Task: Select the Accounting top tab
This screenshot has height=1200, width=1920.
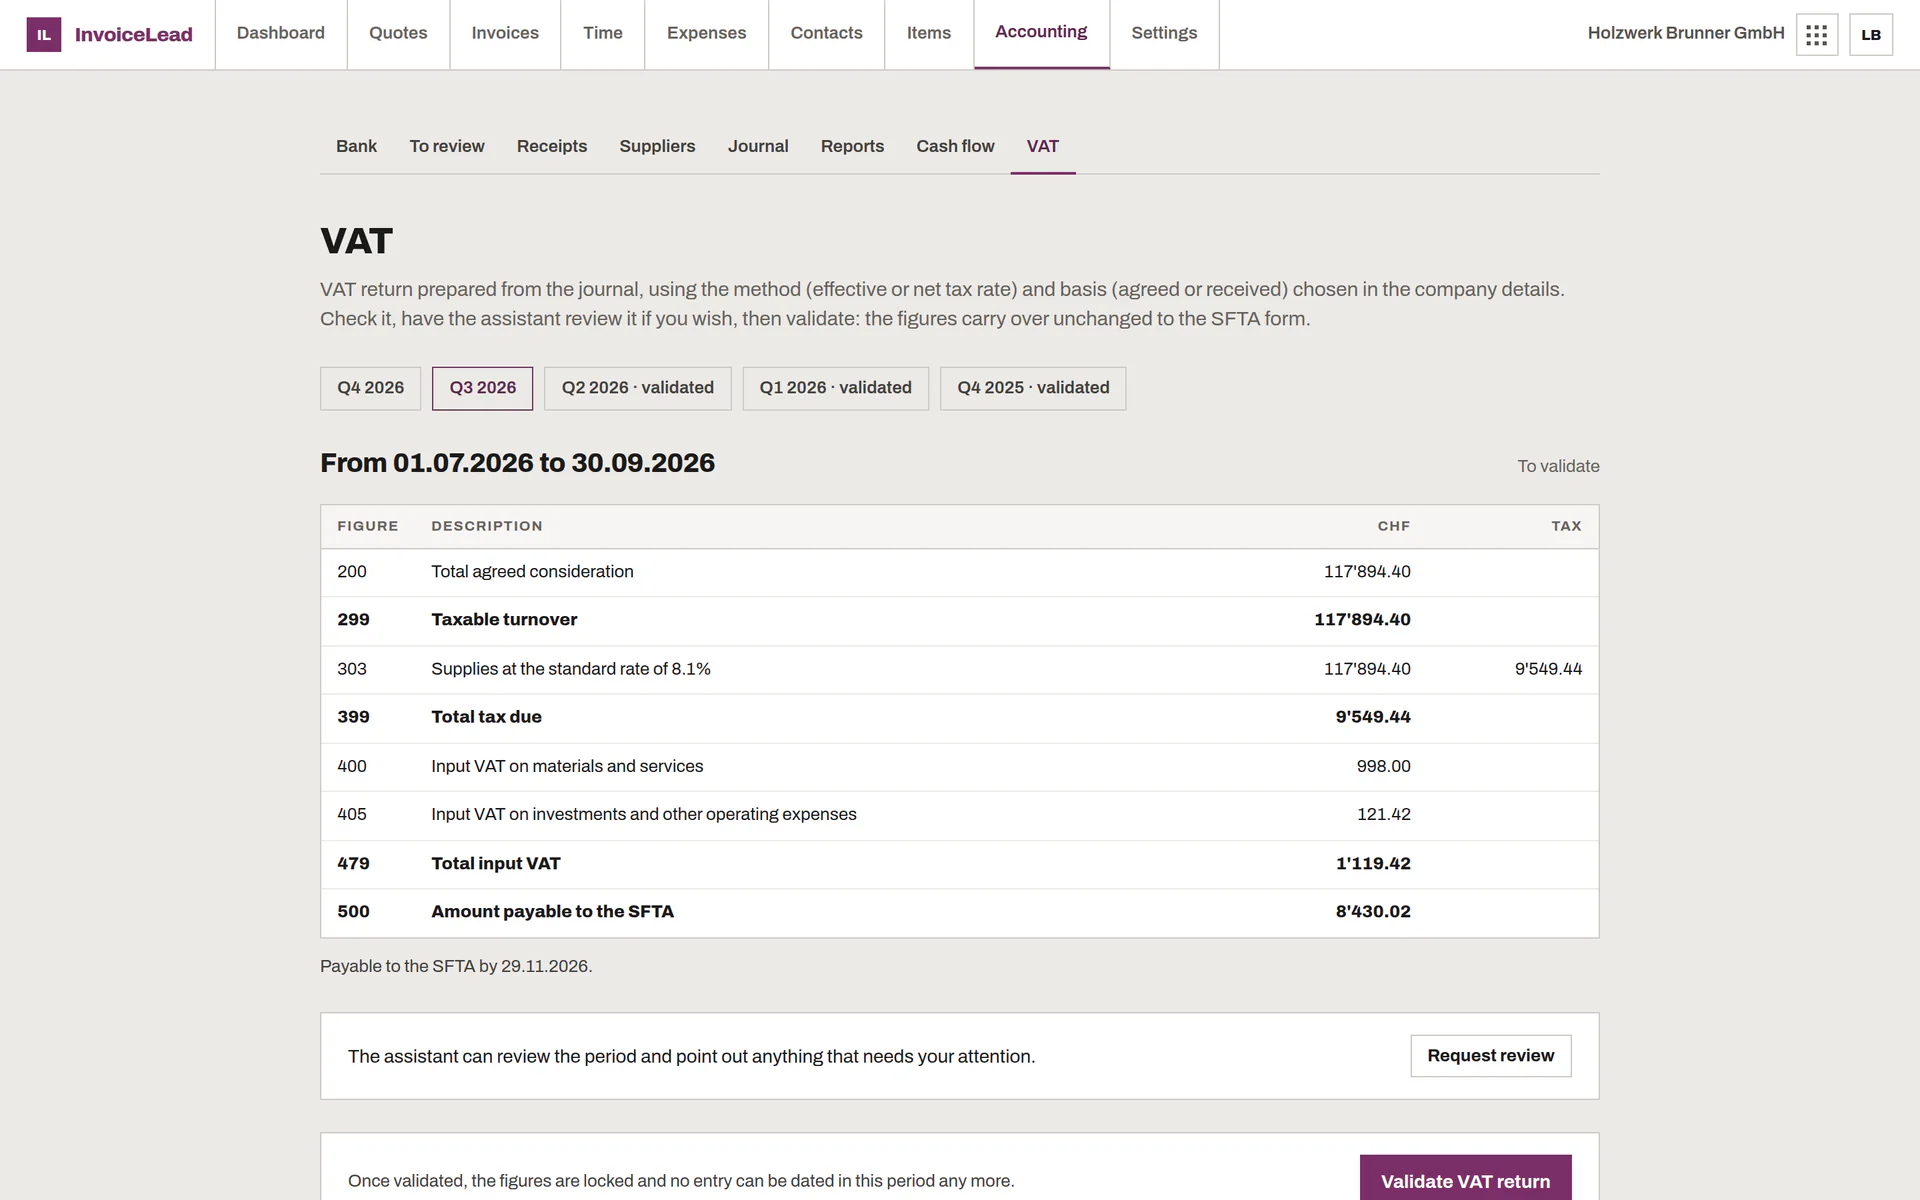Action: [1041, 33]
